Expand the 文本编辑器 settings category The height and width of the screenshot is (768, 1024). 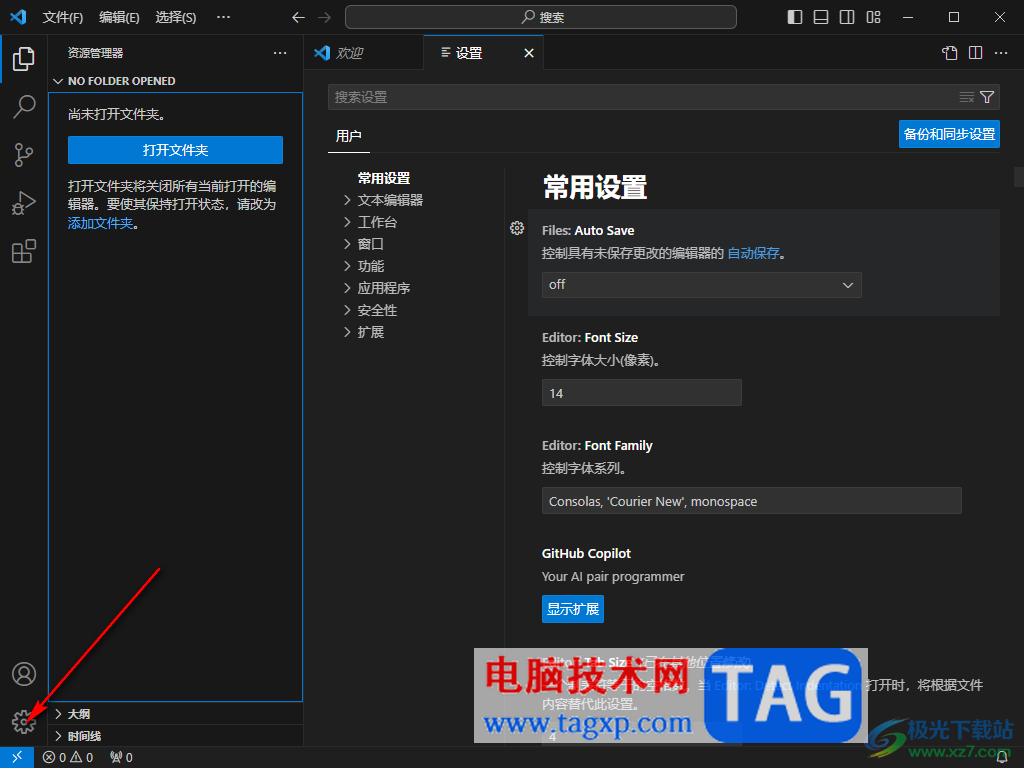point(390,200)
